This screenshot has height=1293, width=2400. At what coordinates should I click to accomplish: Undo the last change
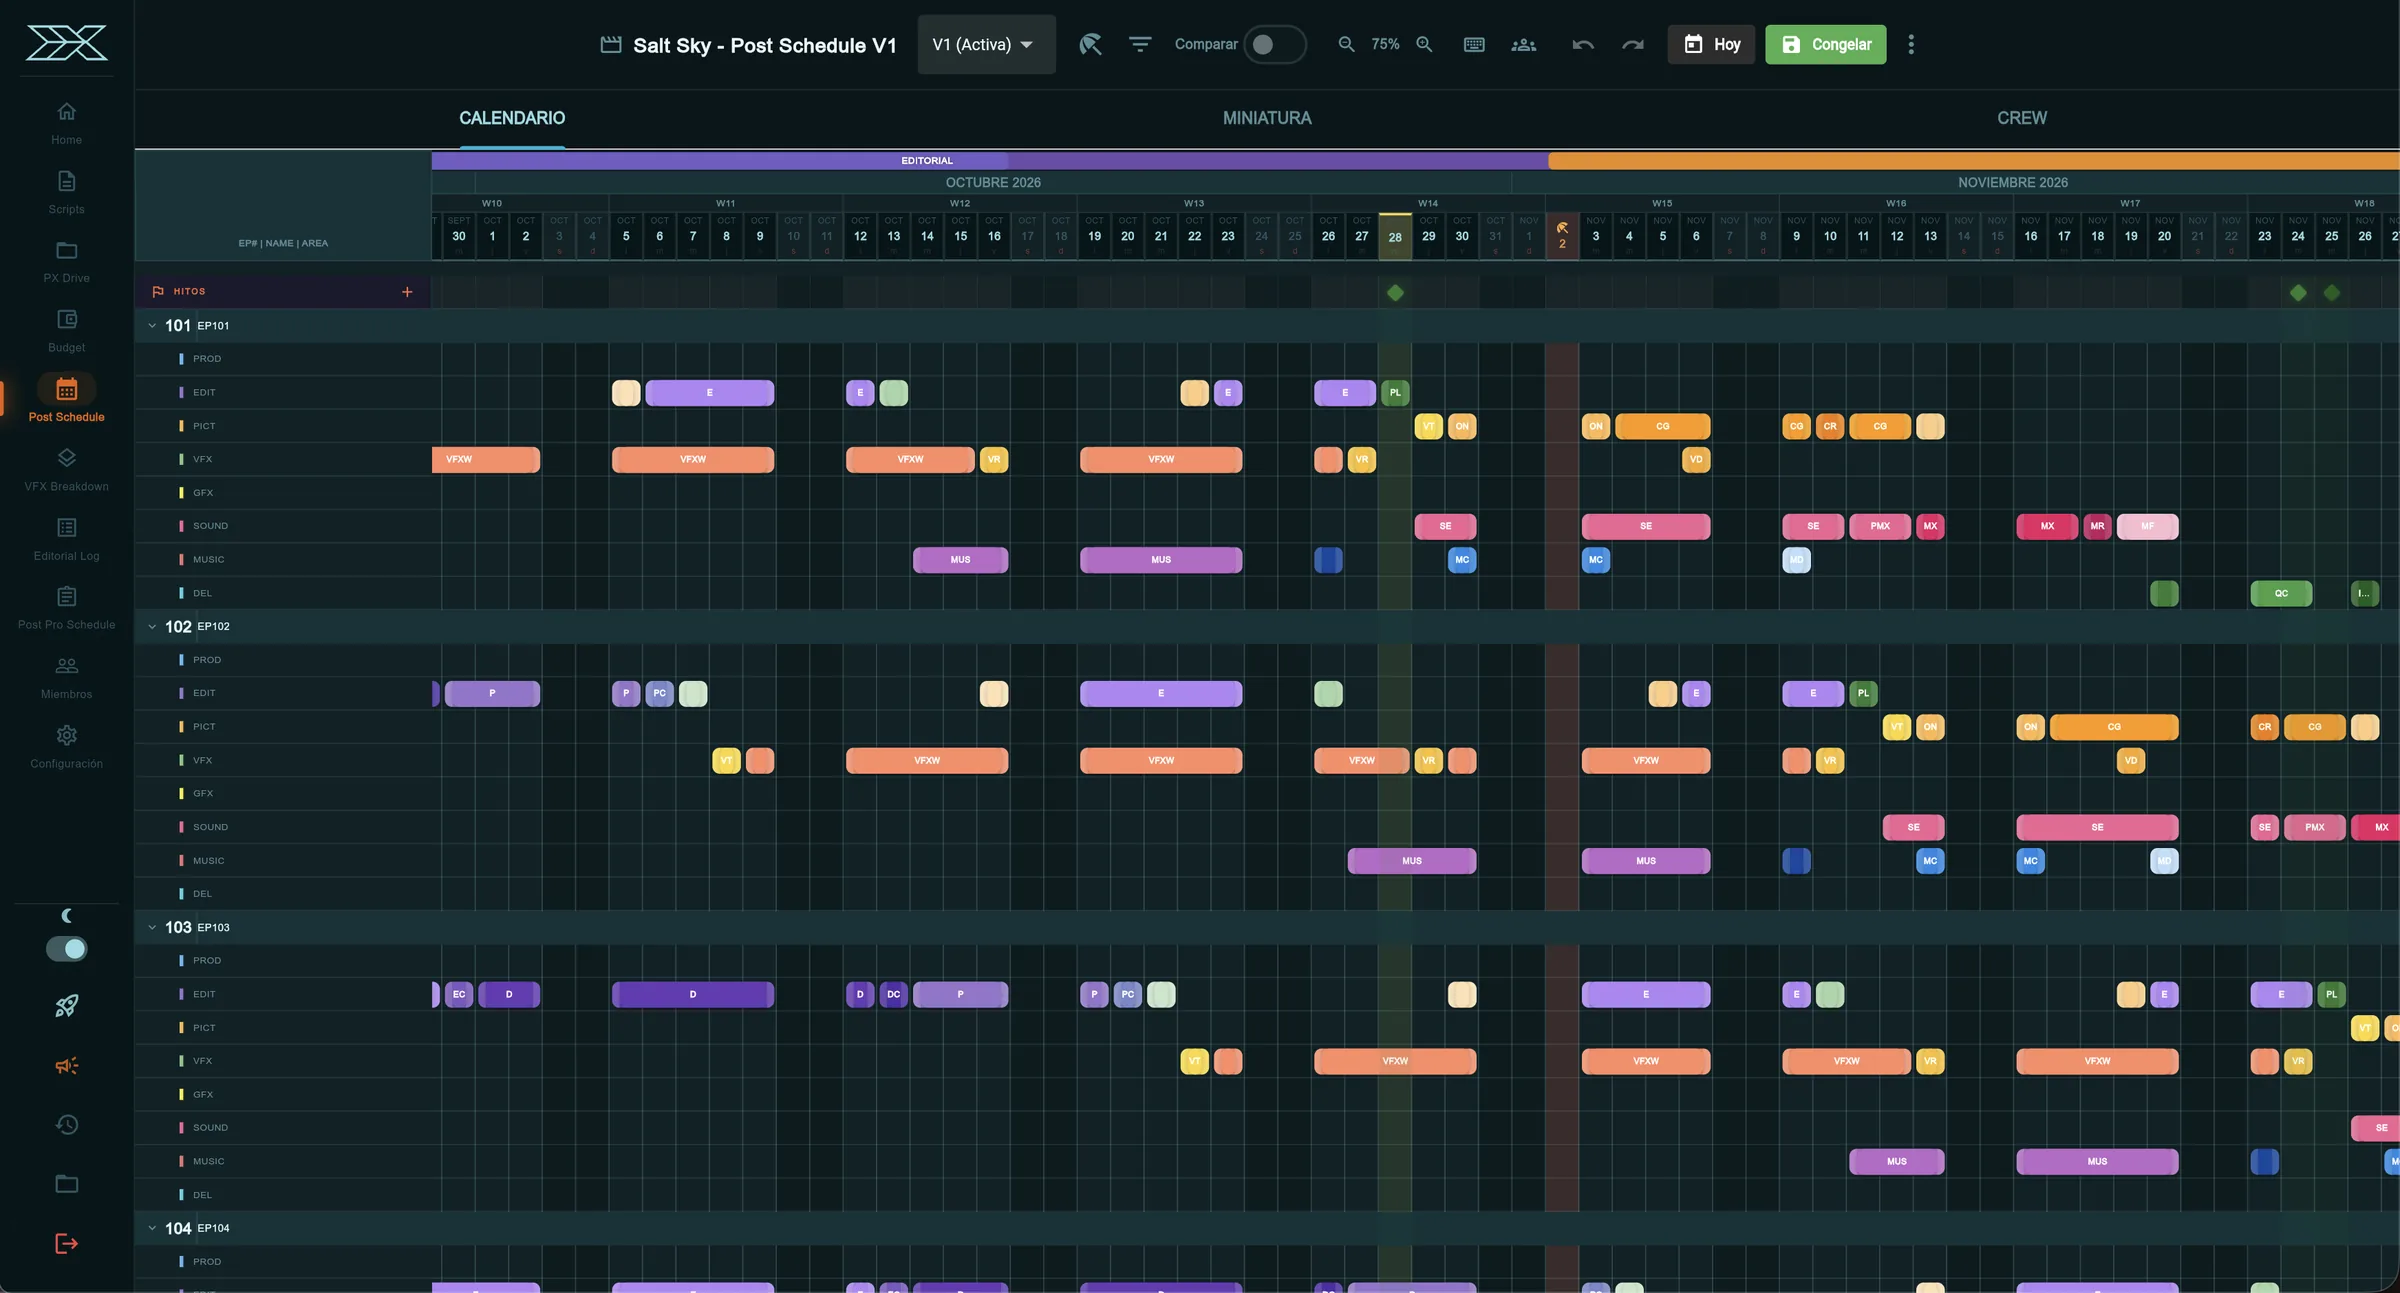(x=1582, y=44)
